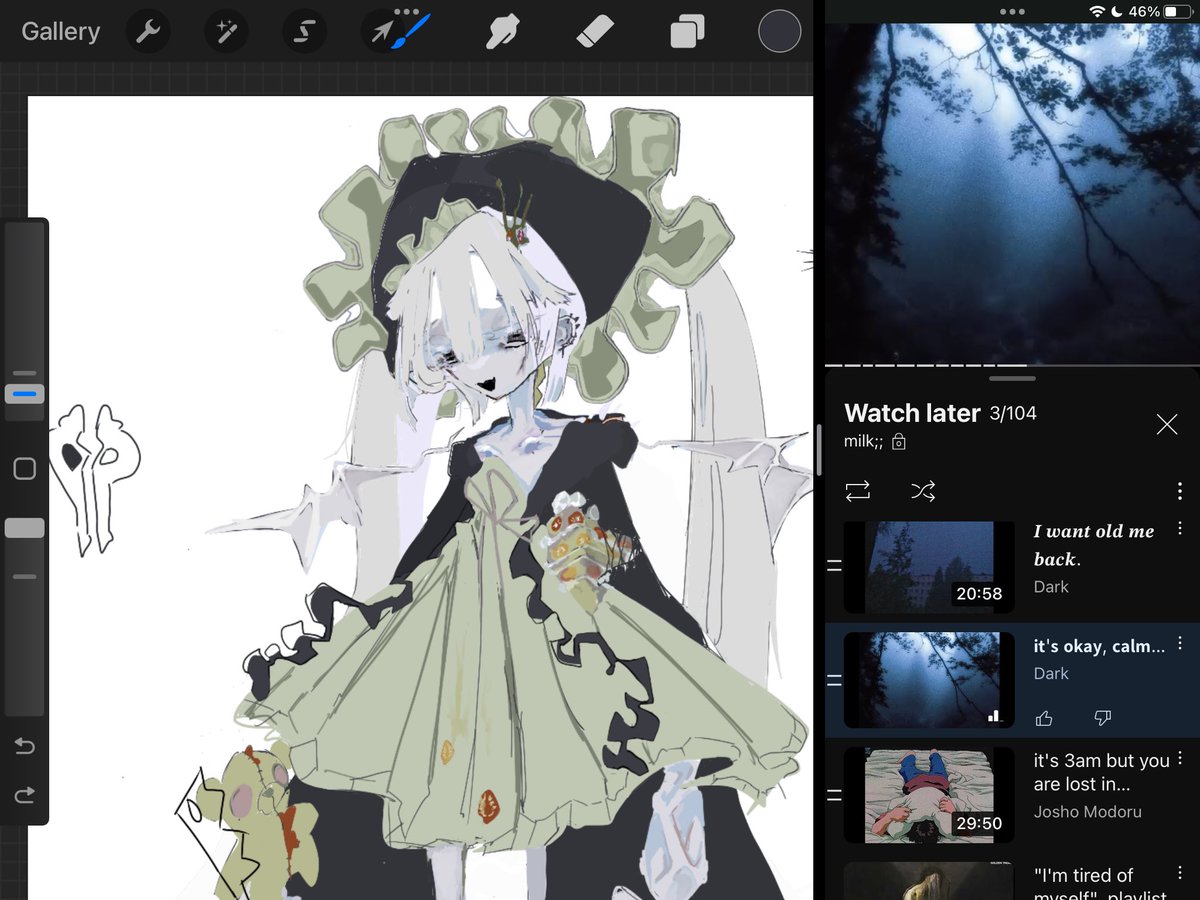Tap the 'it's okay, calm...' video title
The image size is (1200, 900).
click(1099, 646)
